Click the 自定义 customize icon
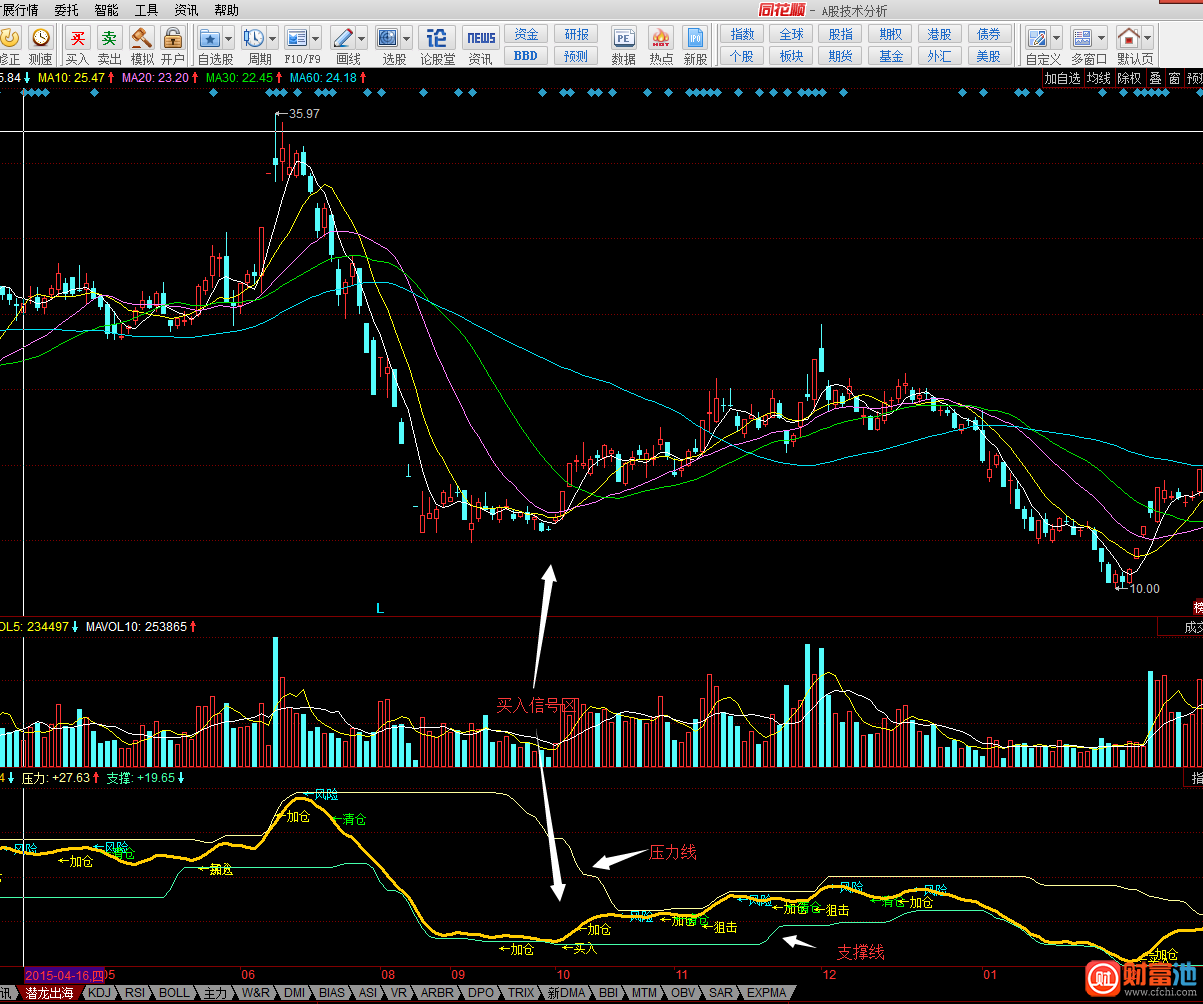This screenshot has height=1004, width=1203. click(x=1037, y=38)
